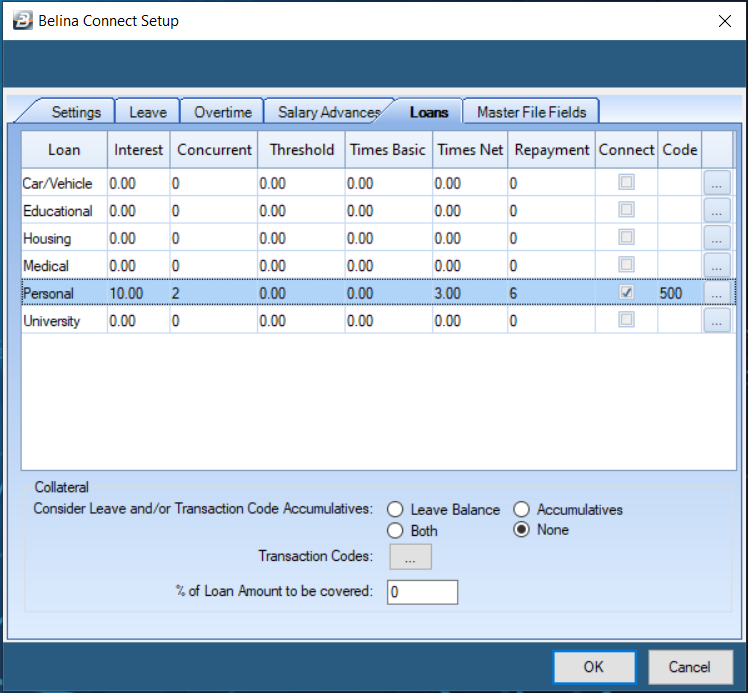This screenshot has width=748, height=693.
Task: Click the Repayment column header
Action: (x=551, y=150)
